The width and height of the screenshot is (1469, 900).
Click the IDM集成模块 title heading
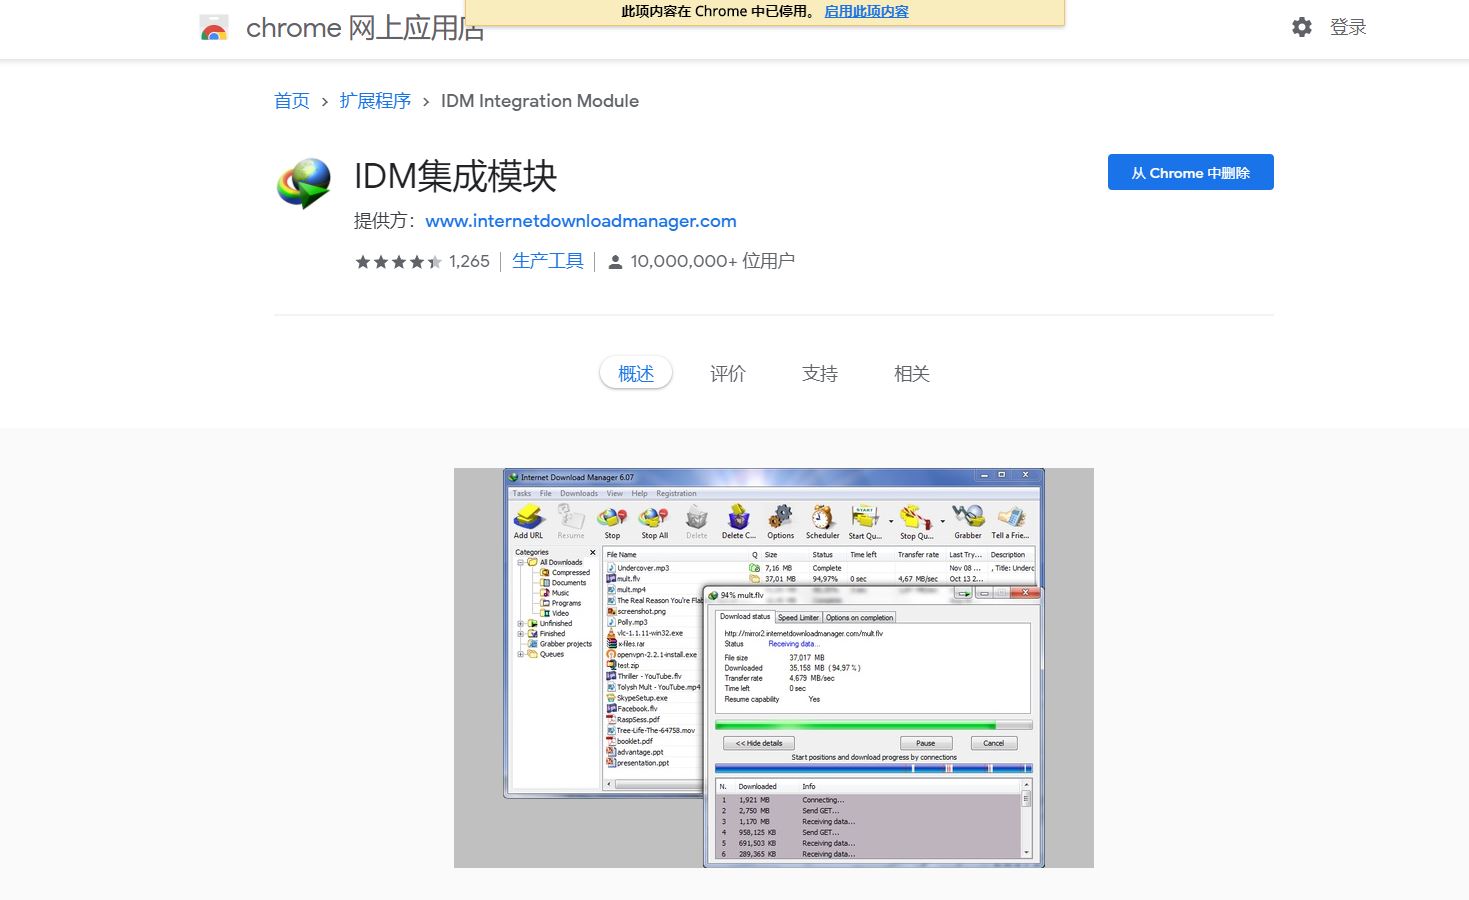455,176
